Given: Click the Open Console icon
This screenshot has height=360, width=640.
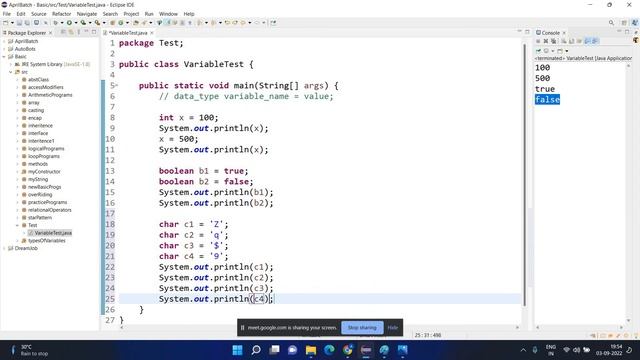Looking at the screenshot, I should (x=560, y=51).
